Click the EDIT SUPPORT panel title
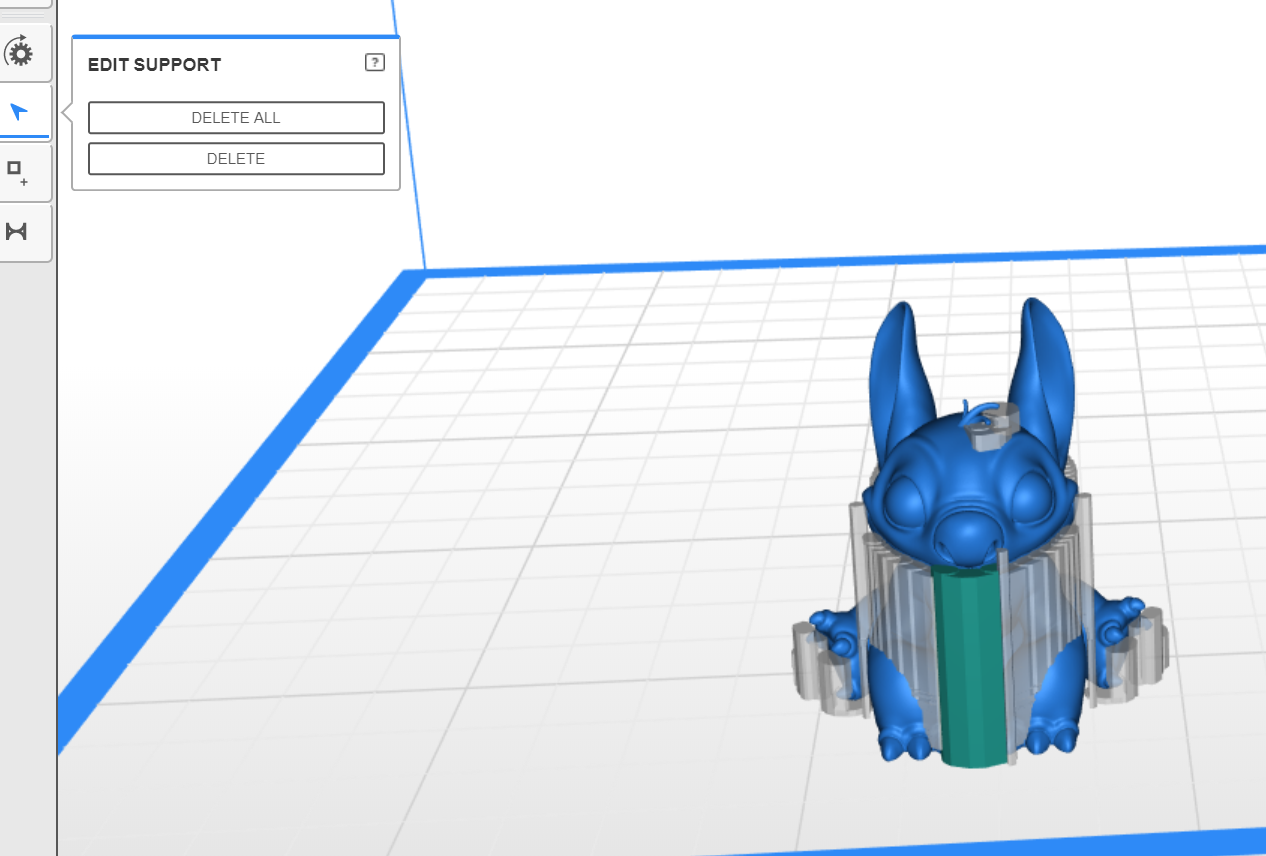 155,65
